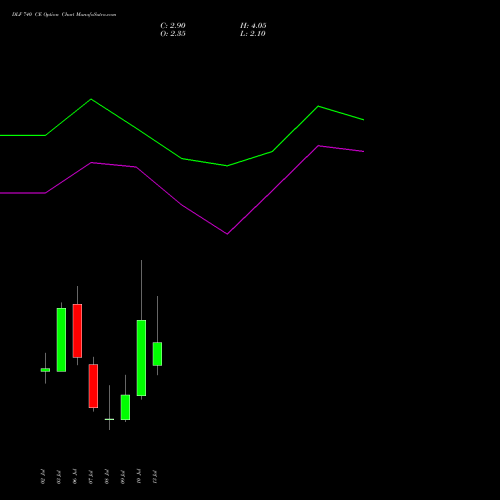This screenshot has height=500, width=500.
Task: Click the red candle at 06 Jul
Action: pyautogui.click(x=77, y=331)
